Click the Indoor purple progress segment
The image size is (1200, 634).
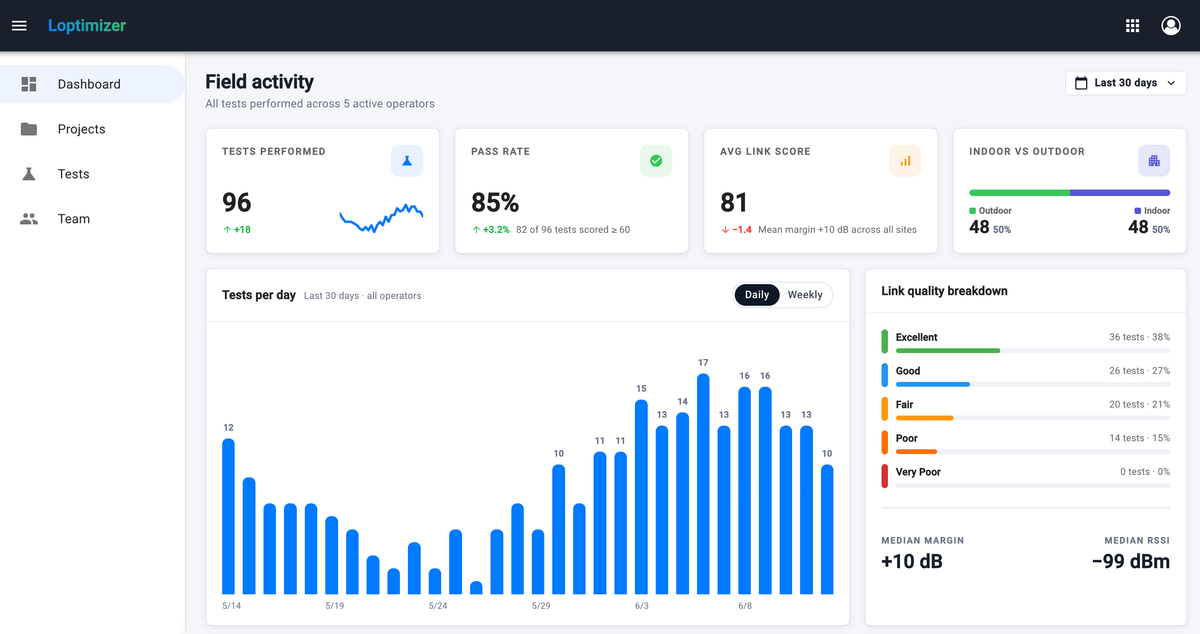pos(1120,192)
